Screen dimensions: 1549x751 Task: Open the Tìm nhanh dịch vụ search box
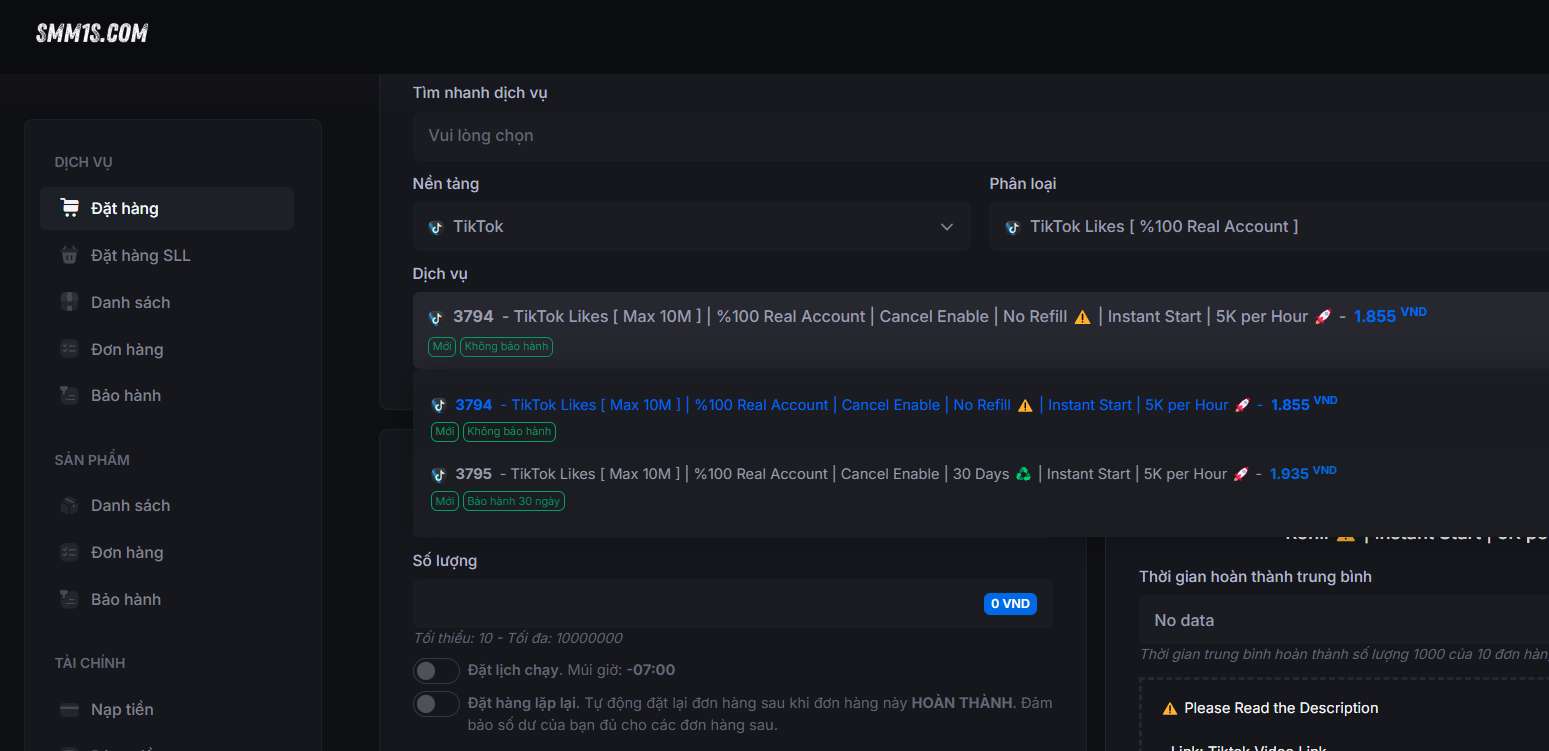[980, 135]
